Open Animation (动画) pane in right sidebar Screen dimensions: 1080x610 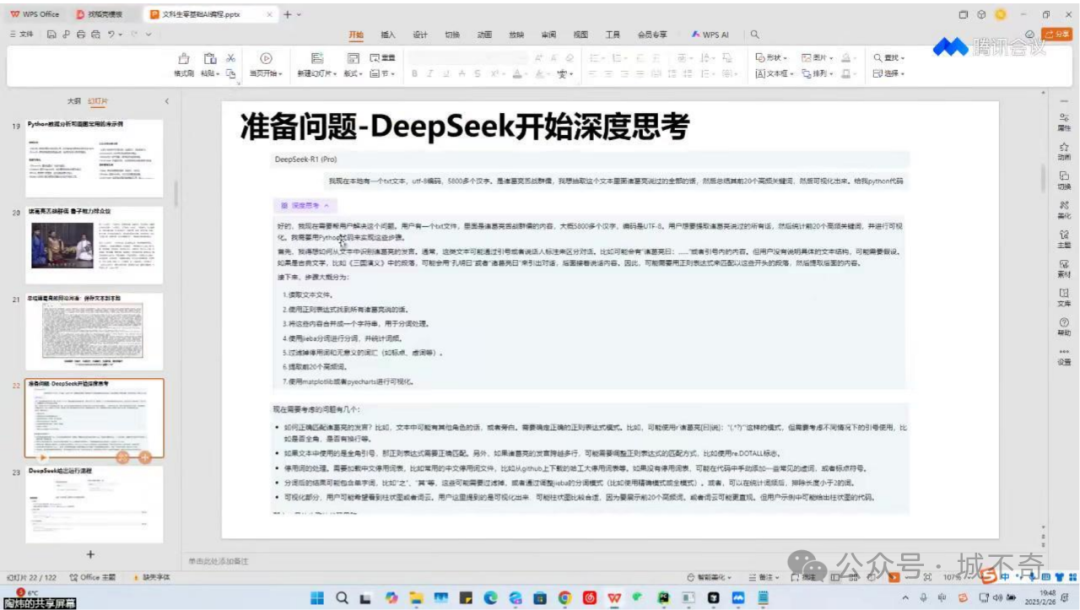(1064, 151)
